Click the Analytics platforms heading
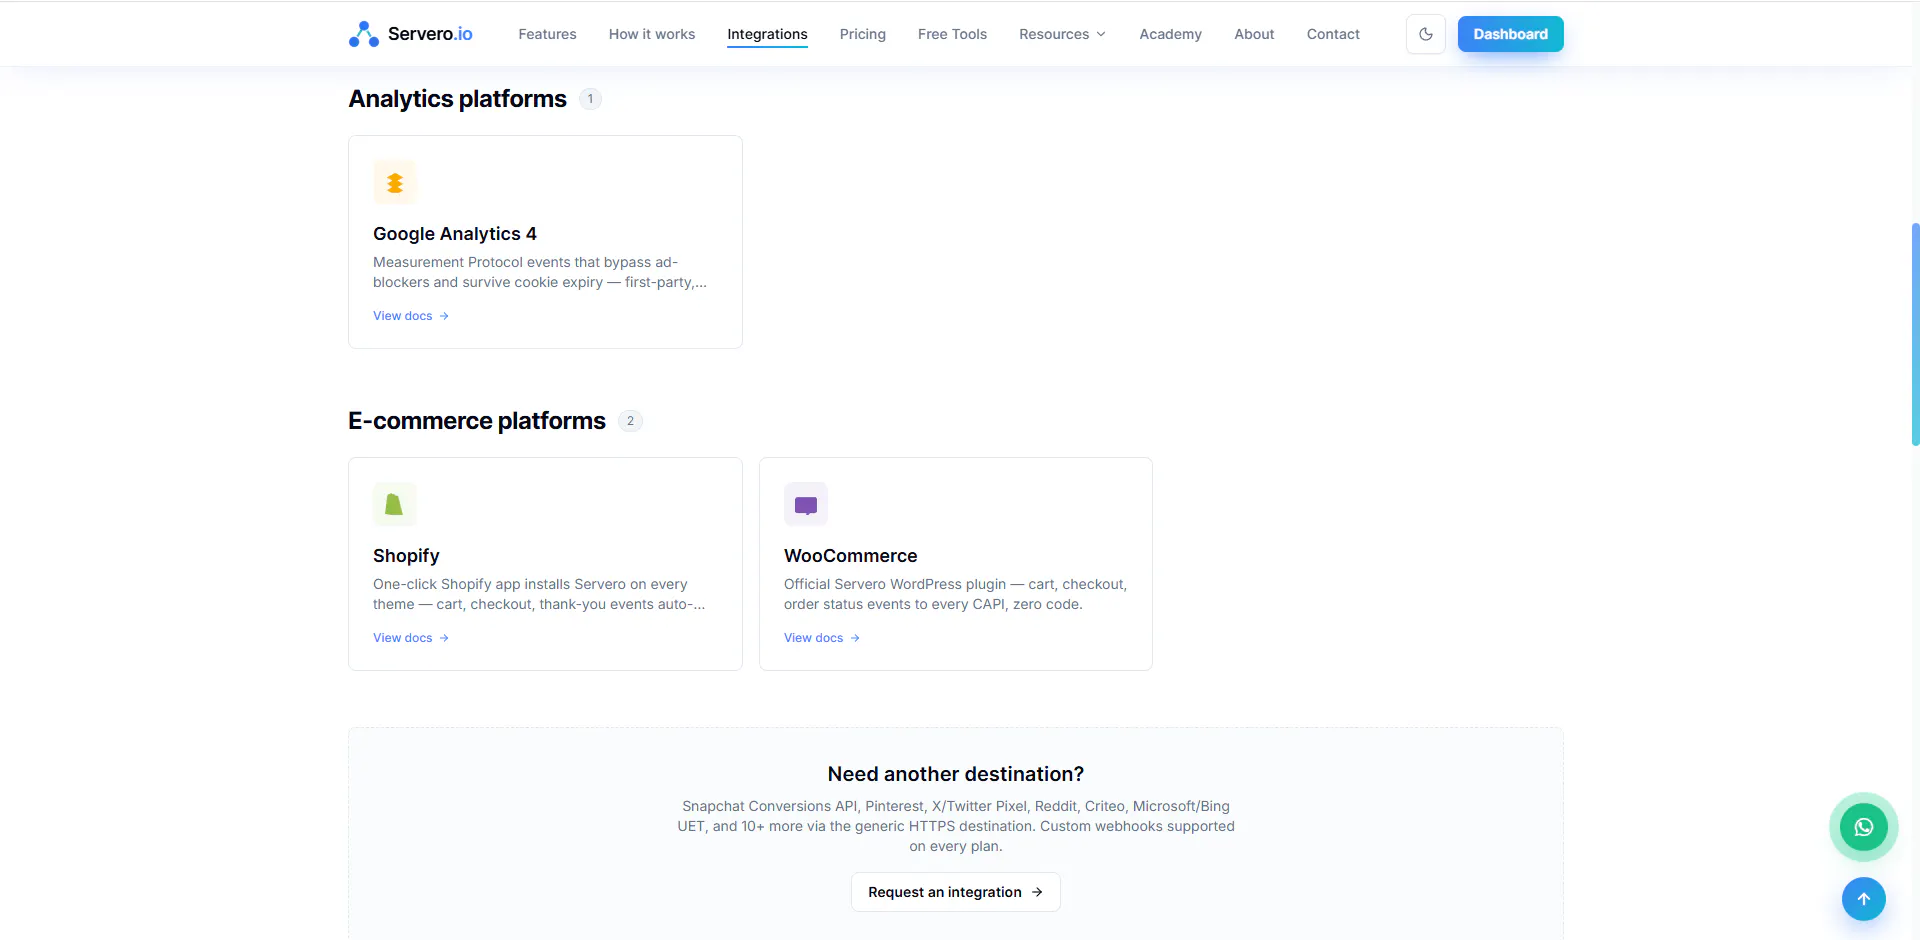 (457, 99)
